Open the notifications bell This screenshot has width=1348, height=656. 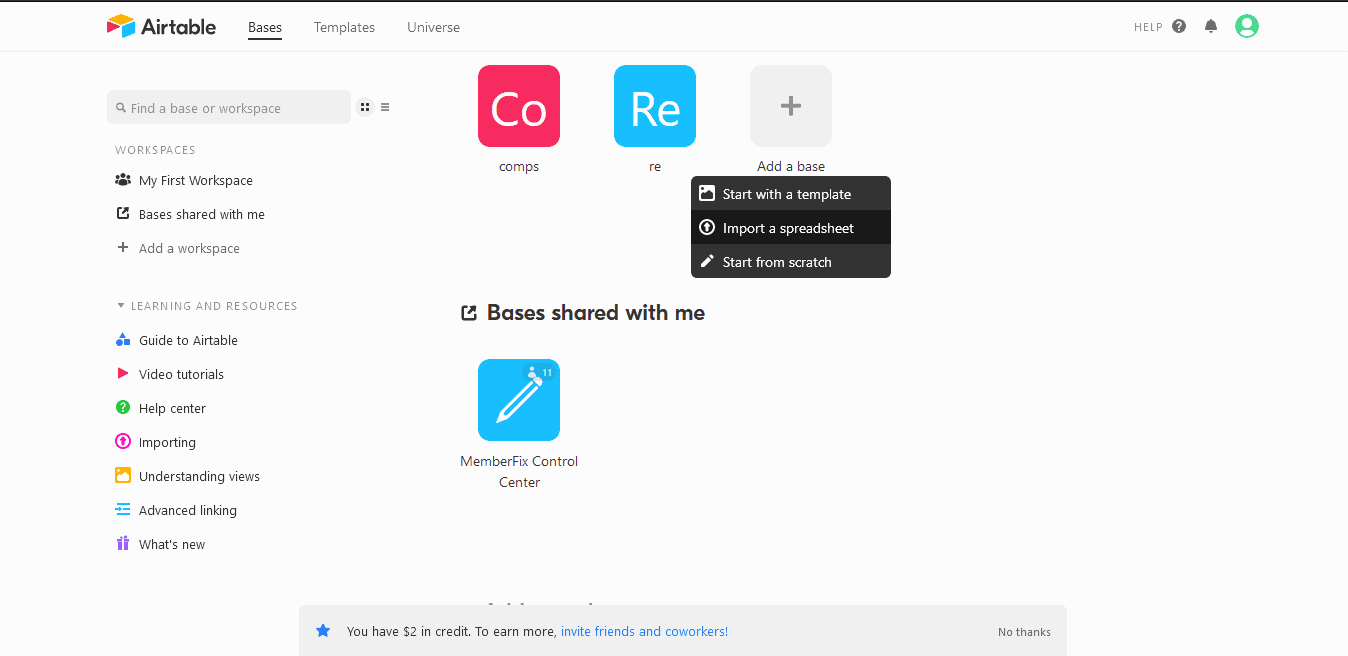[1211, 27]
